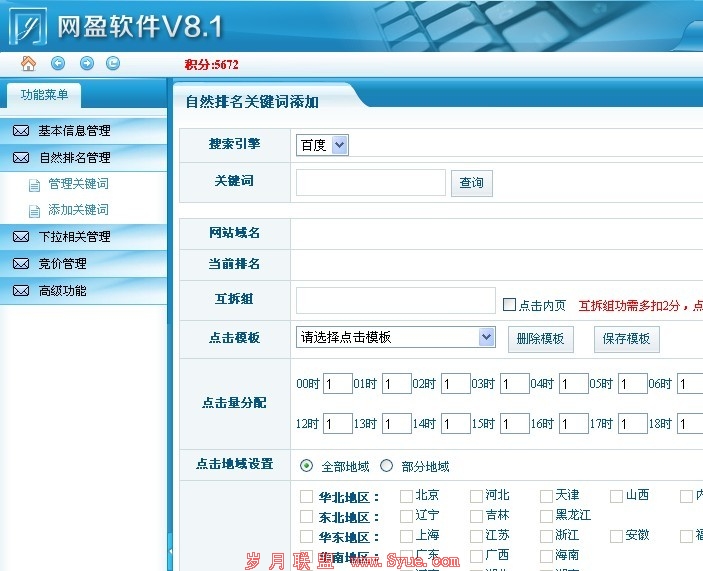Image resolution: width=703 pixels, height=571 pixels.
Task: Click the envelope icon beside 高级功能
Action: click(20, 291)
